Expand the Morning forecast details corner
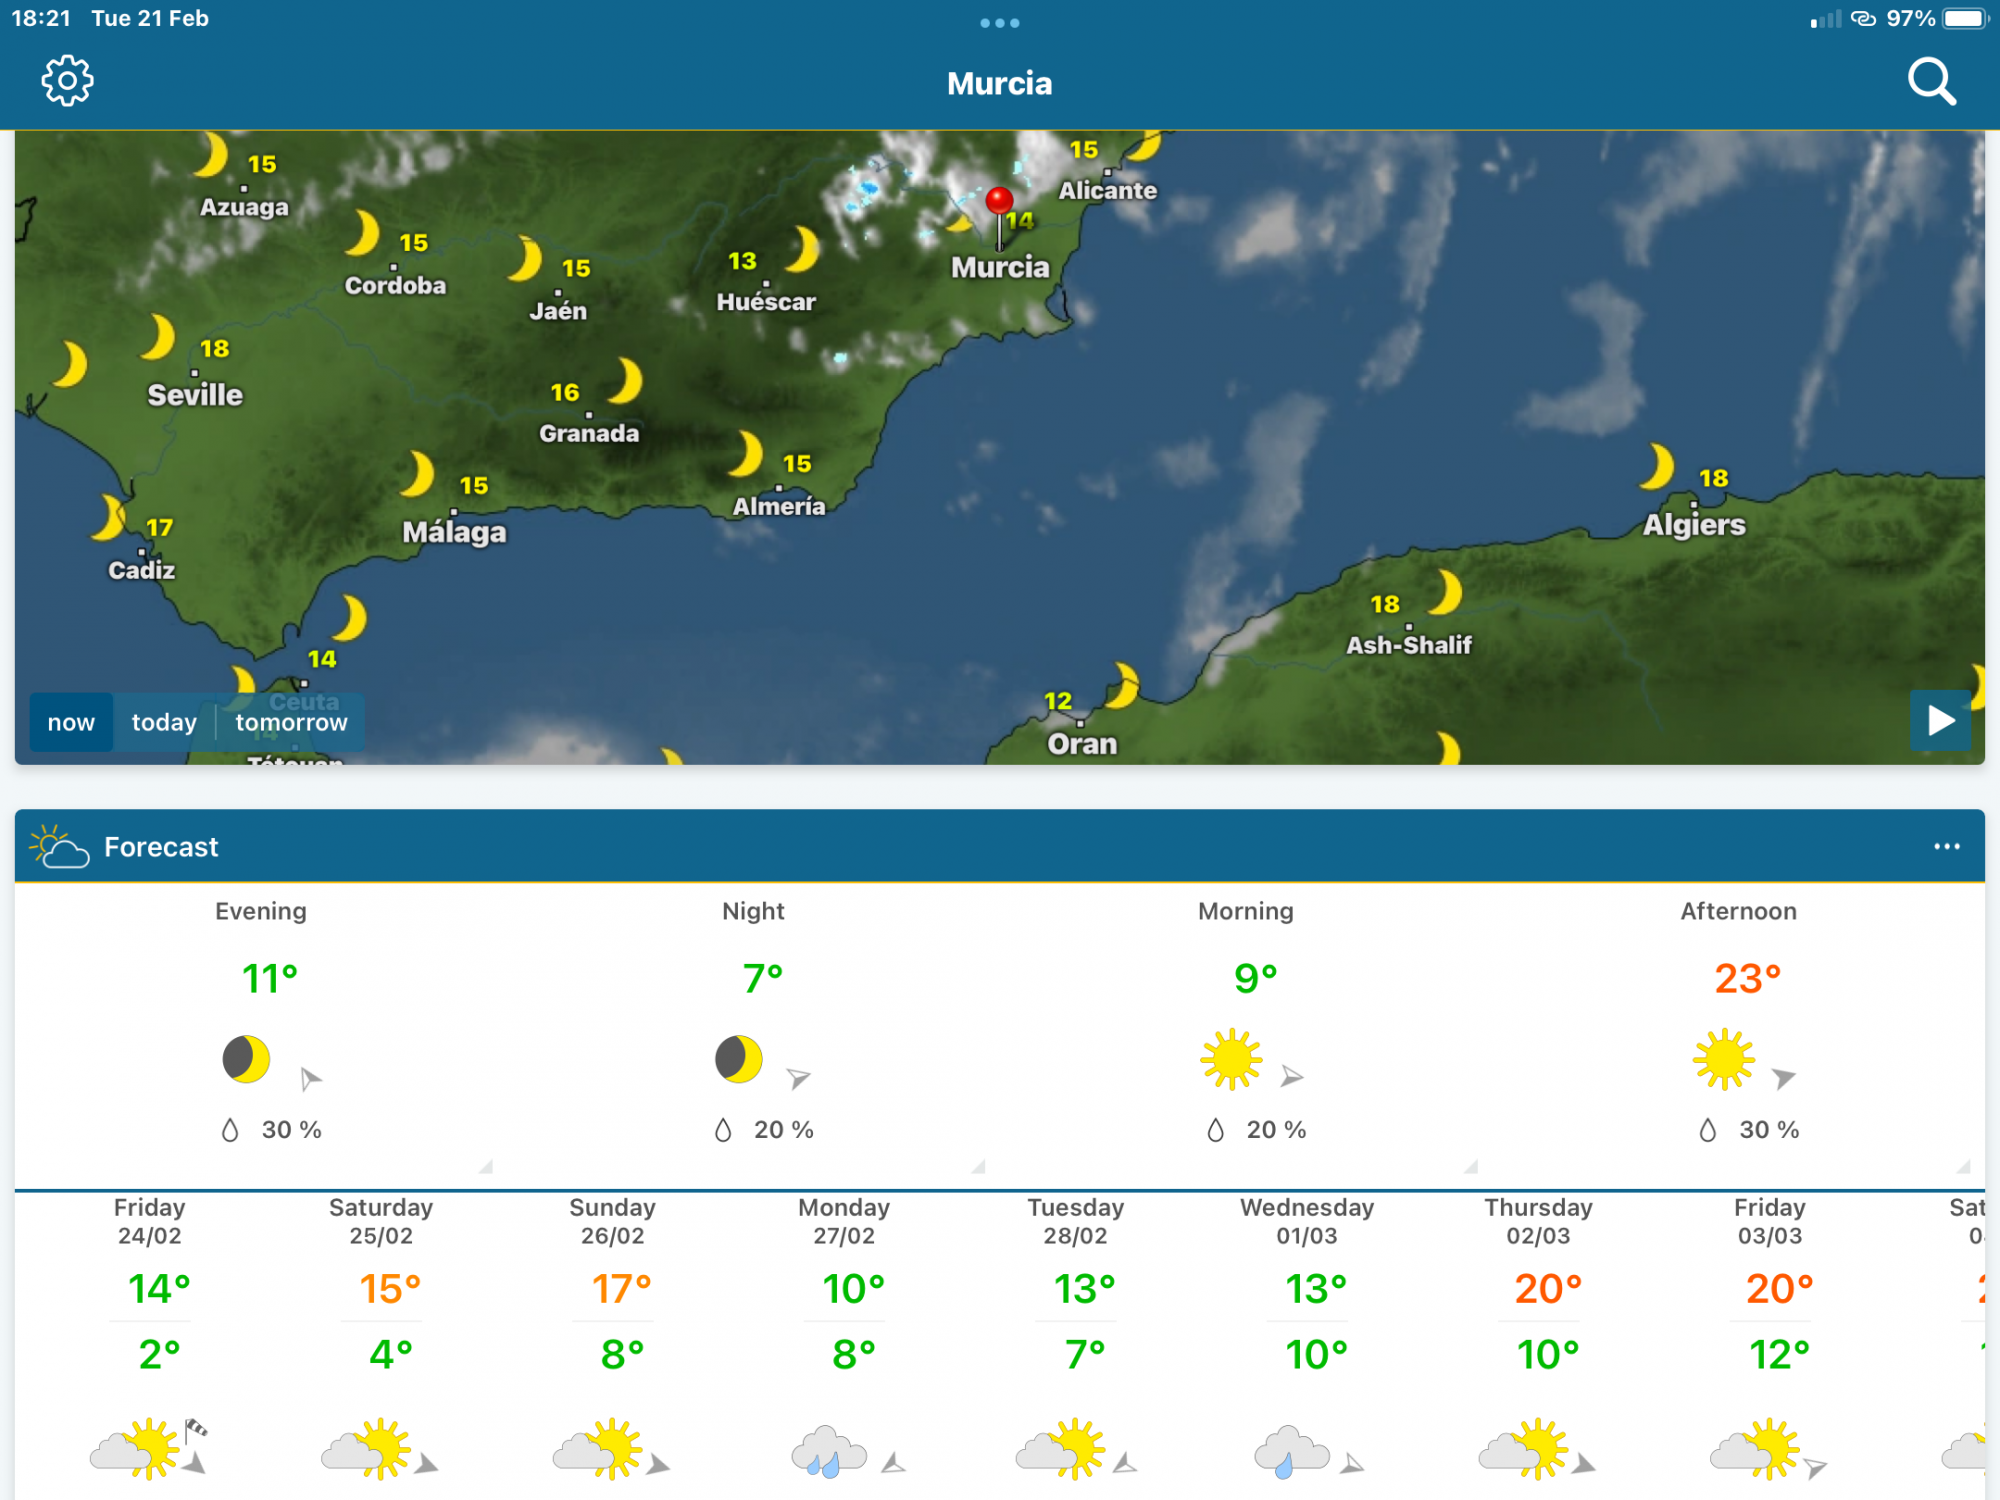 click(1471, 1166)
